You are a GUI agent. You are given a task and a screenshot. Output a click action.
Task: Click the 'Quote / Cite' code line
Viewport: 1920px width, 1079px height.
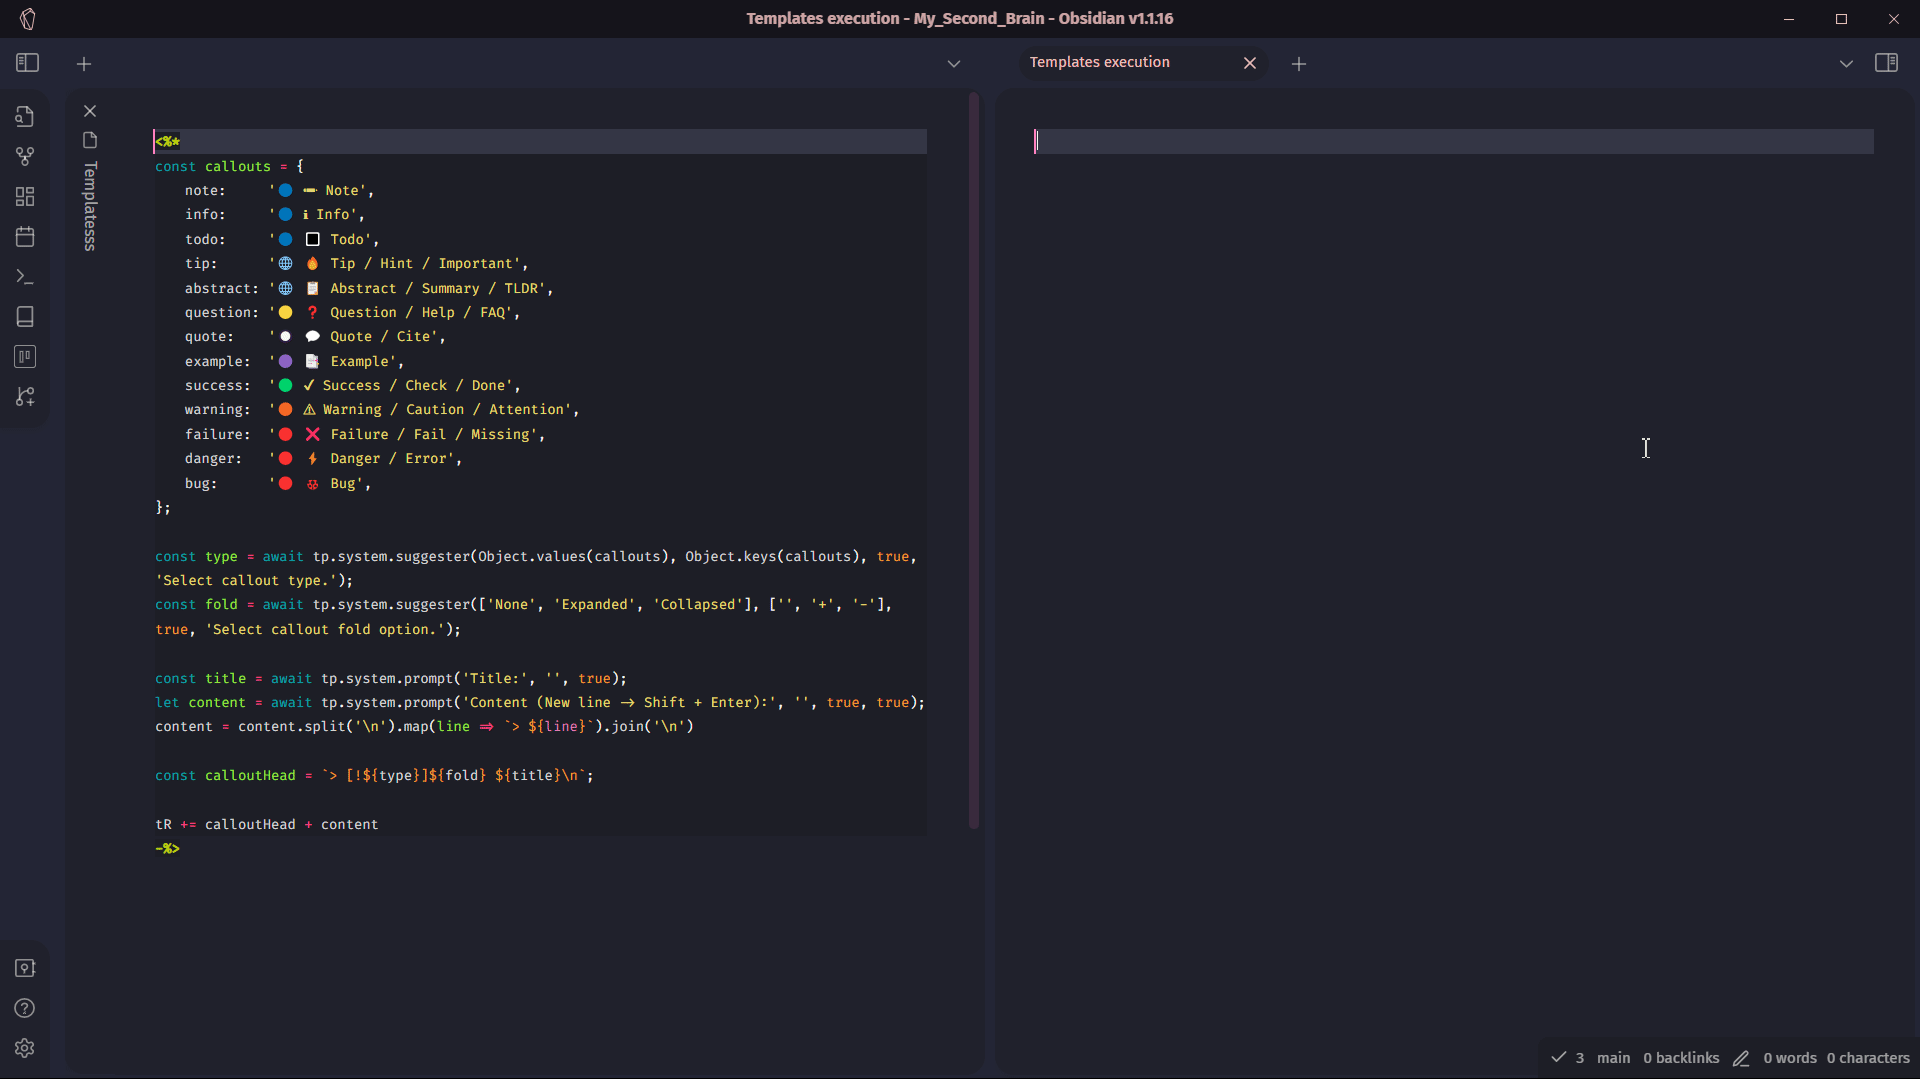click(x=315, y=337)
